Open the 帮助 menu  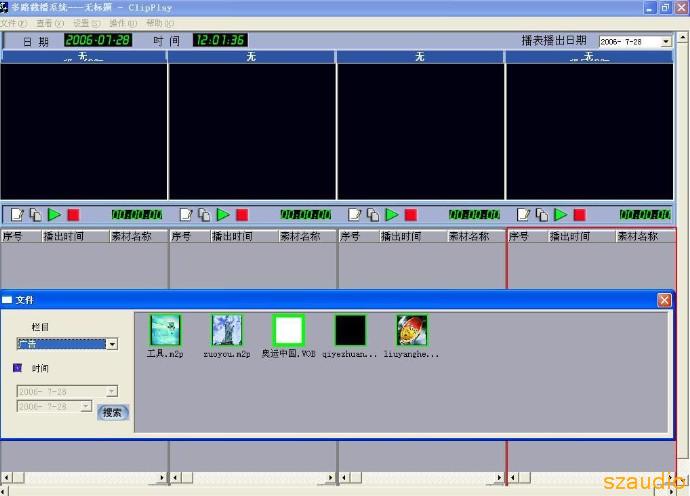(159, 23)
